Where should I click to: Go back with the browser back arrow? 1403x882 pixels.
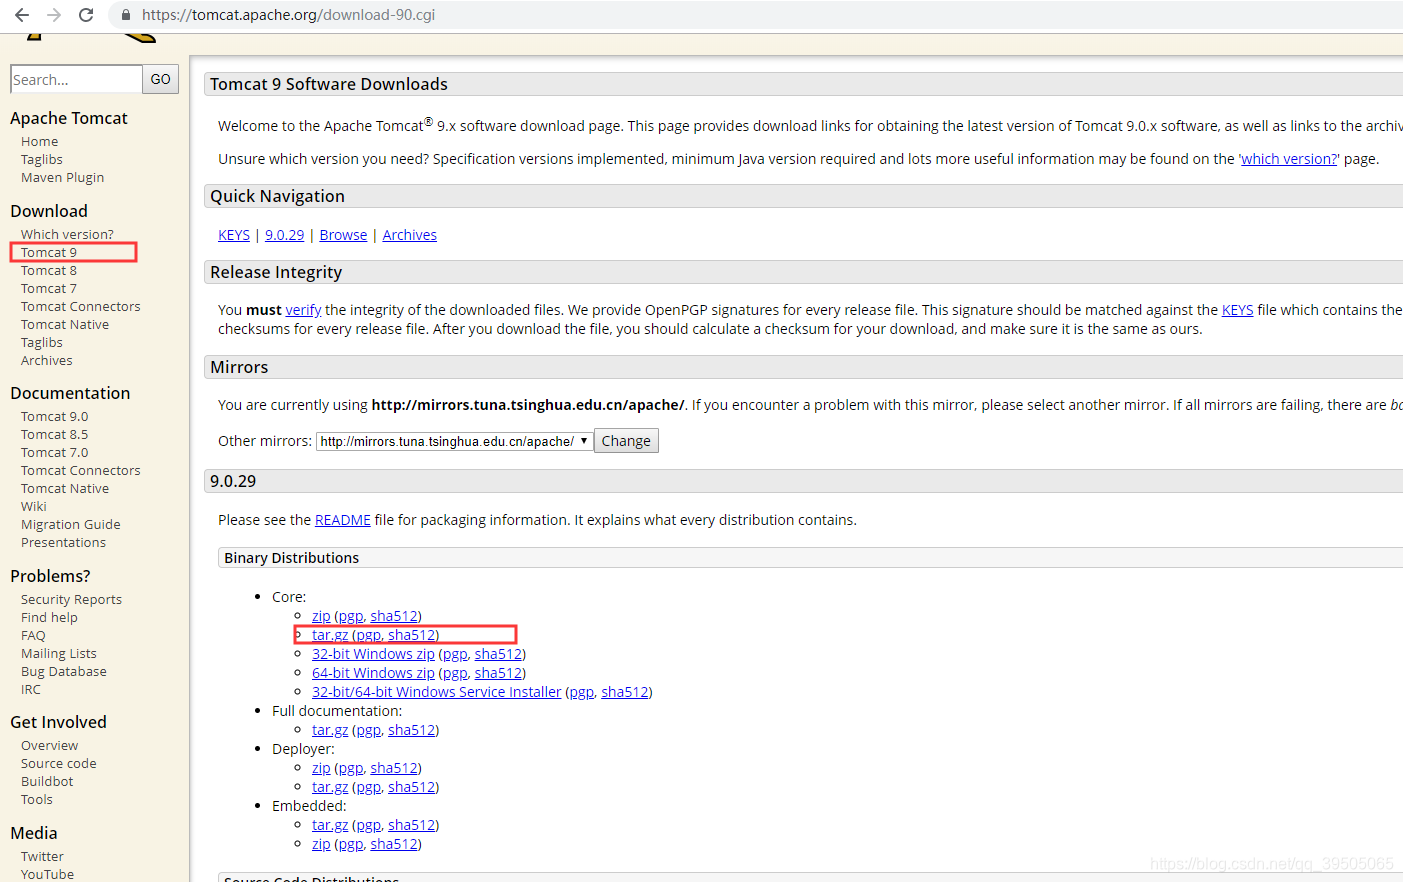coord(22,15)
